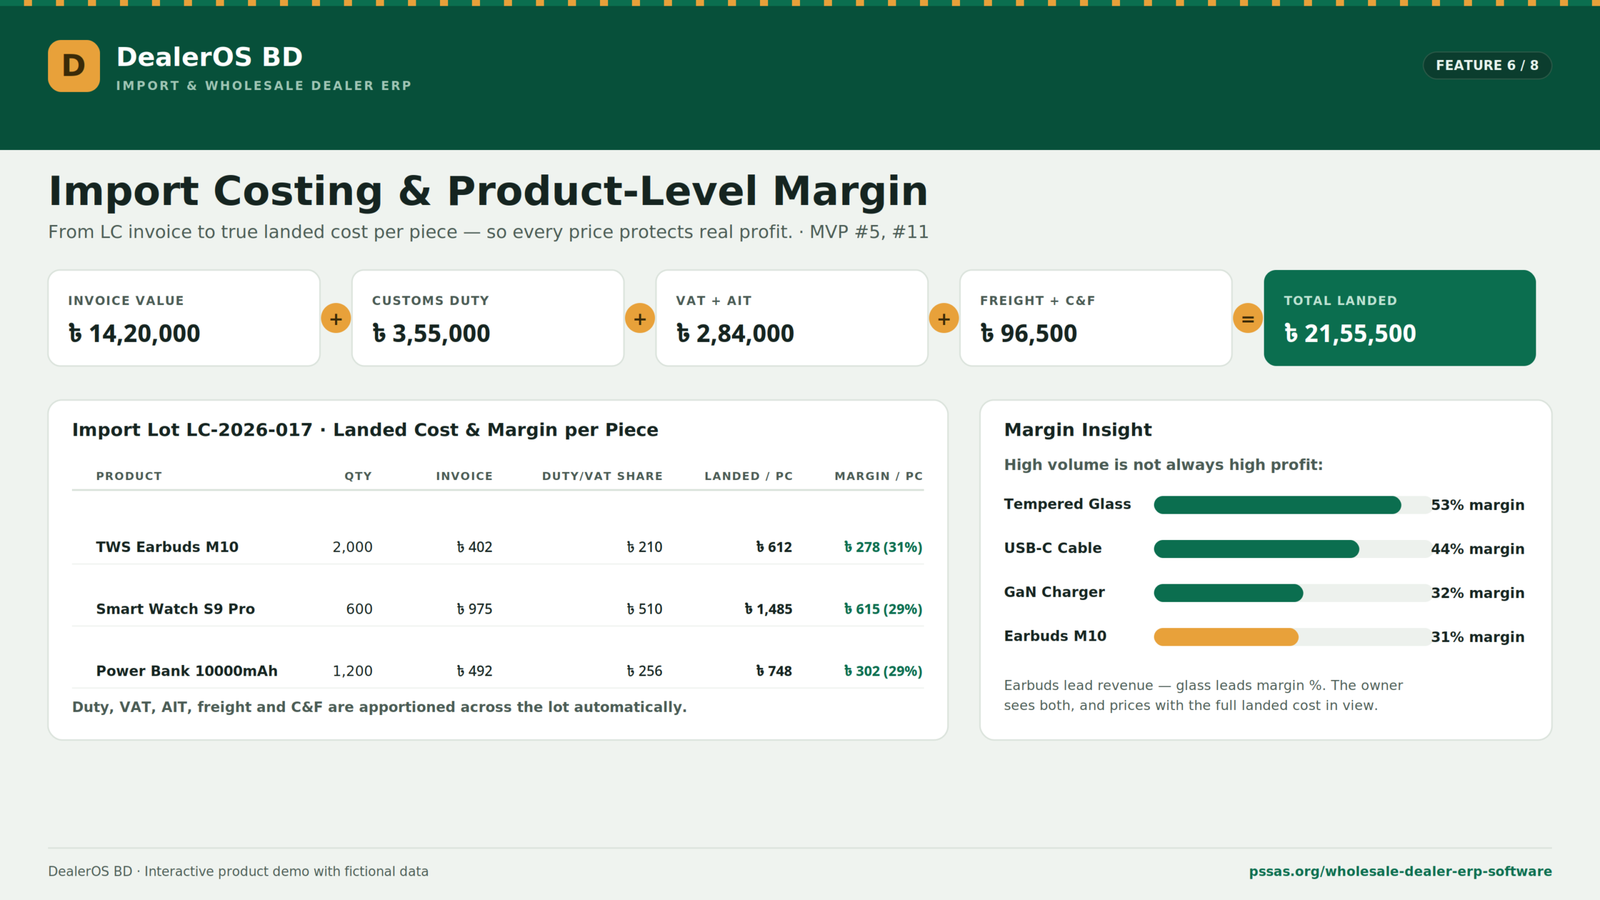The height and width of the screenshot is (900, 1600).
Task: Select the Total Landed card
Action: point(1400,318)
